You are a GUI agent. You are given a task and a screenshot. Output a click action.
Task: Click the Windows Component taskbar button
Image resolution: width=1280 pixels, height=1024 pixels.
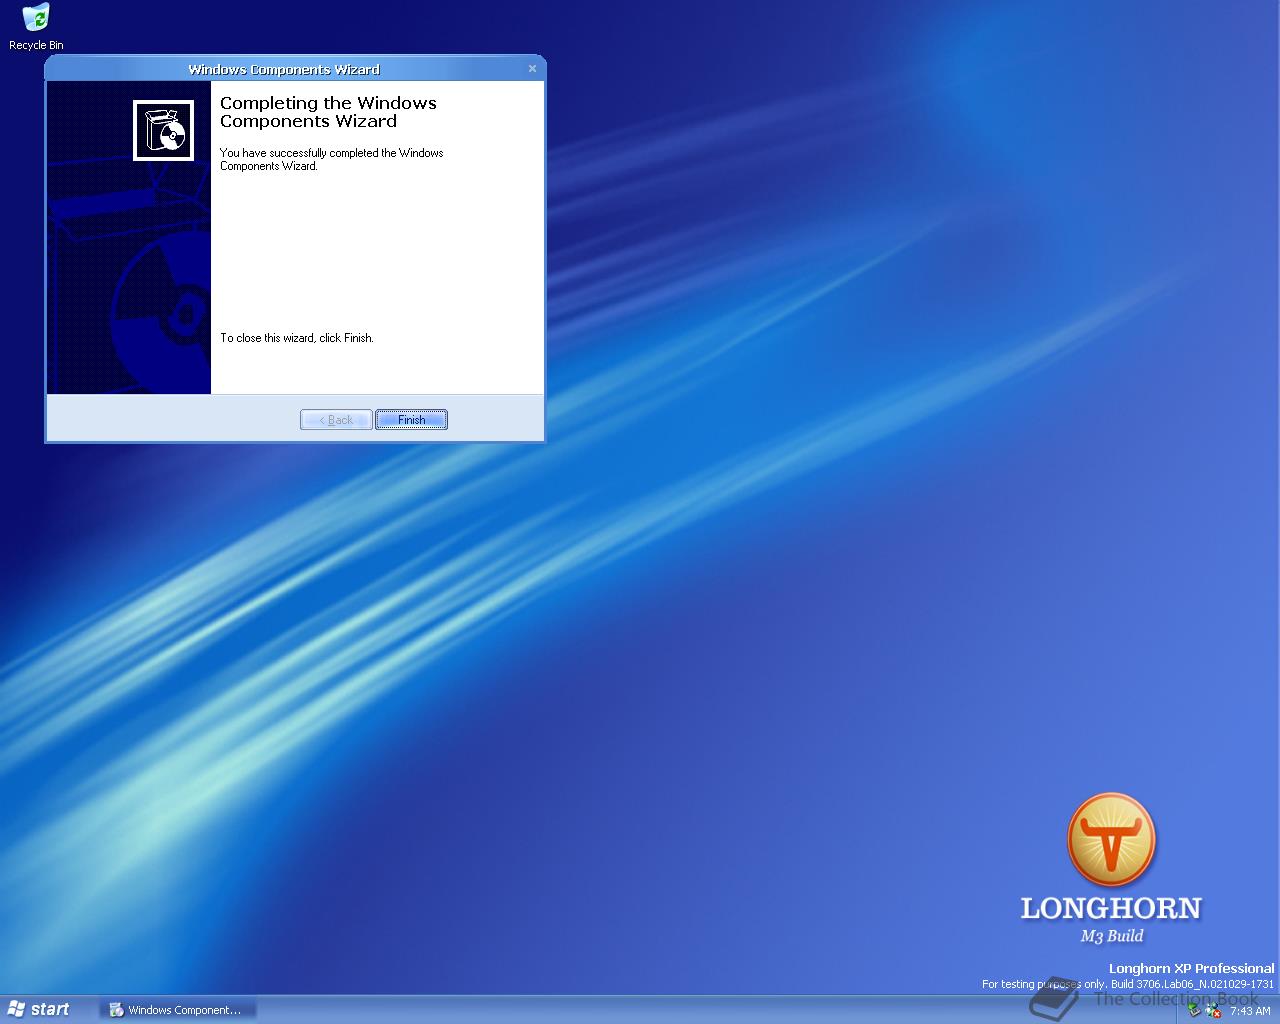(178, 1010)
